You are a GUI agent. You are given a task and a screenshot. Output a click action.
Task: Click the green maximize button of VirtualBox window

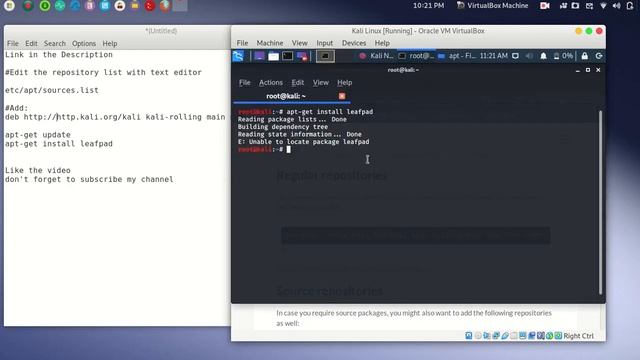(x=589, y=31)
